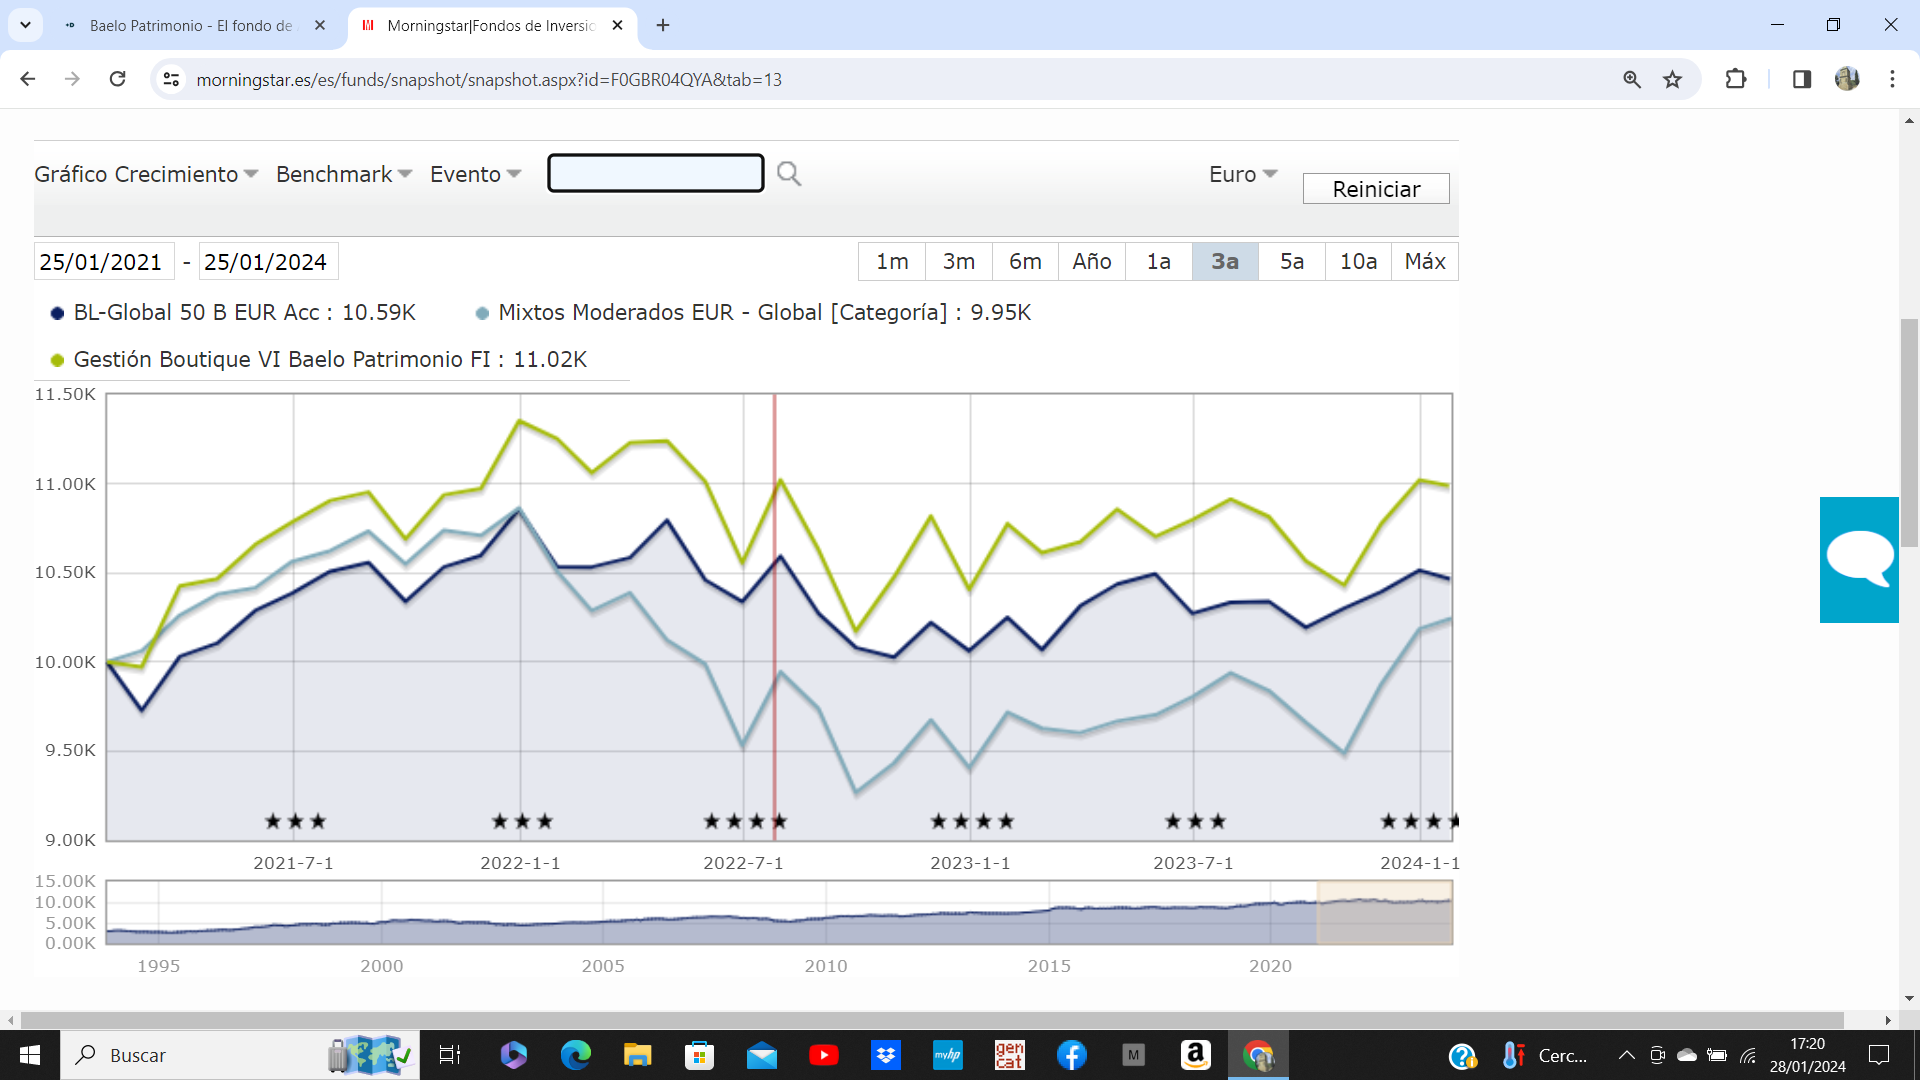The height and width of the screenshot is (1080, 1920).
Task: Click the address bar URL
Action: tap(489, 79)
